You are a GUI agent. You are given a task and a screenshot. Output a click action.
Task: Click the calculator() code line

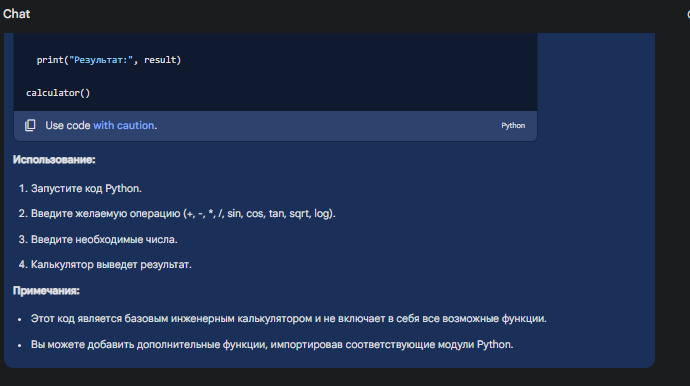coord(58,93)
